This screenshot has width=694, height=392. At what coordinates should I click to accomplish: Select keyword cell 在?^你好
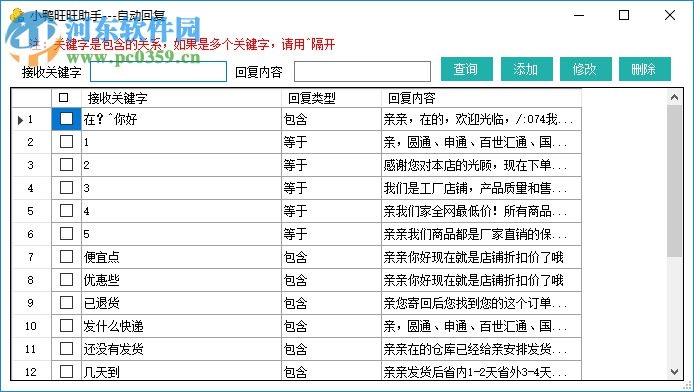pos(181,119)
